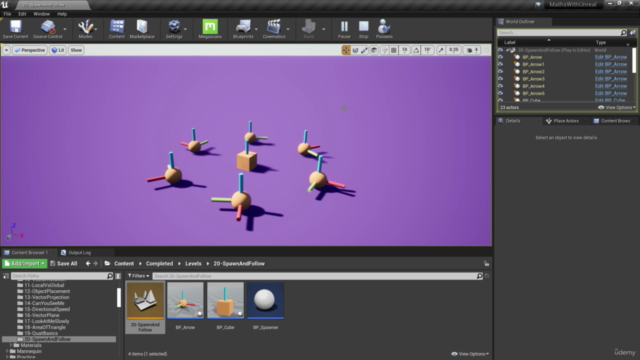Toggle surface snapping icon in viewport
640x360 pixels.
pyautogui.click(x=384, y=50)
